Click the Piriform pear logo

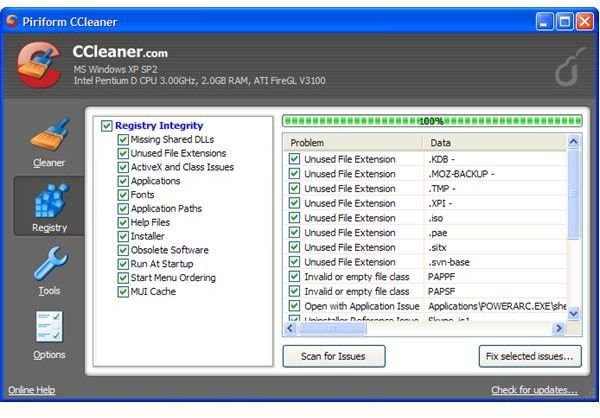[x=570, y=68]
